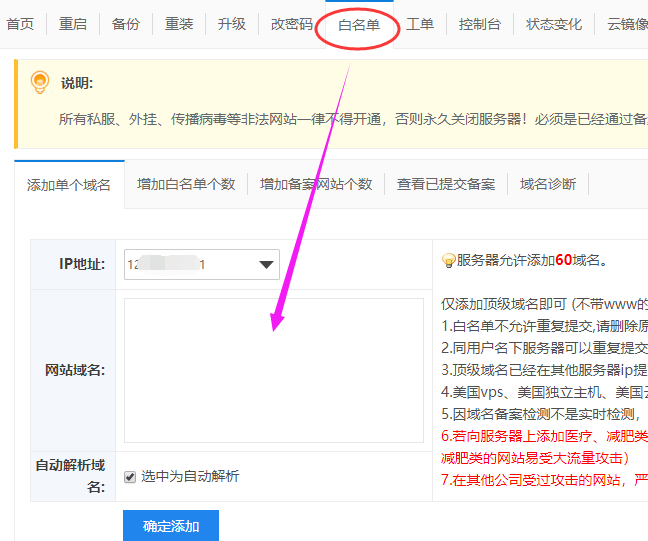Open the 首页 menu item
The image size is (648, 541).
20,24
